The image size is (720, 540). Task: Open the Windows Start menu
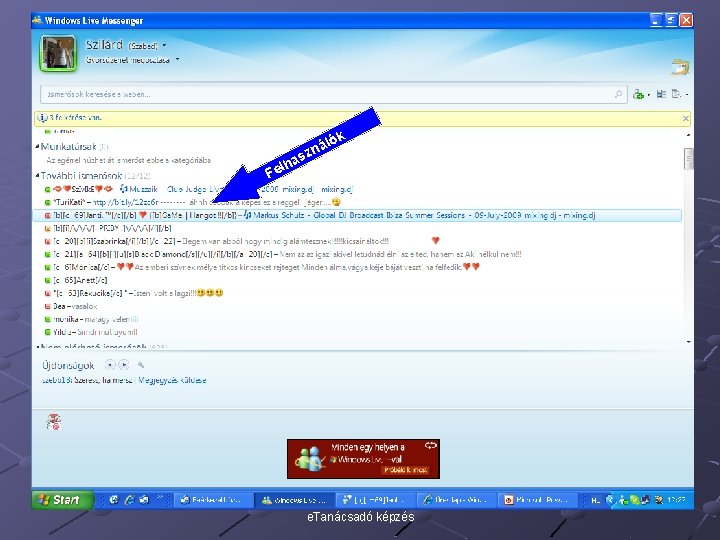coord(62,500)
